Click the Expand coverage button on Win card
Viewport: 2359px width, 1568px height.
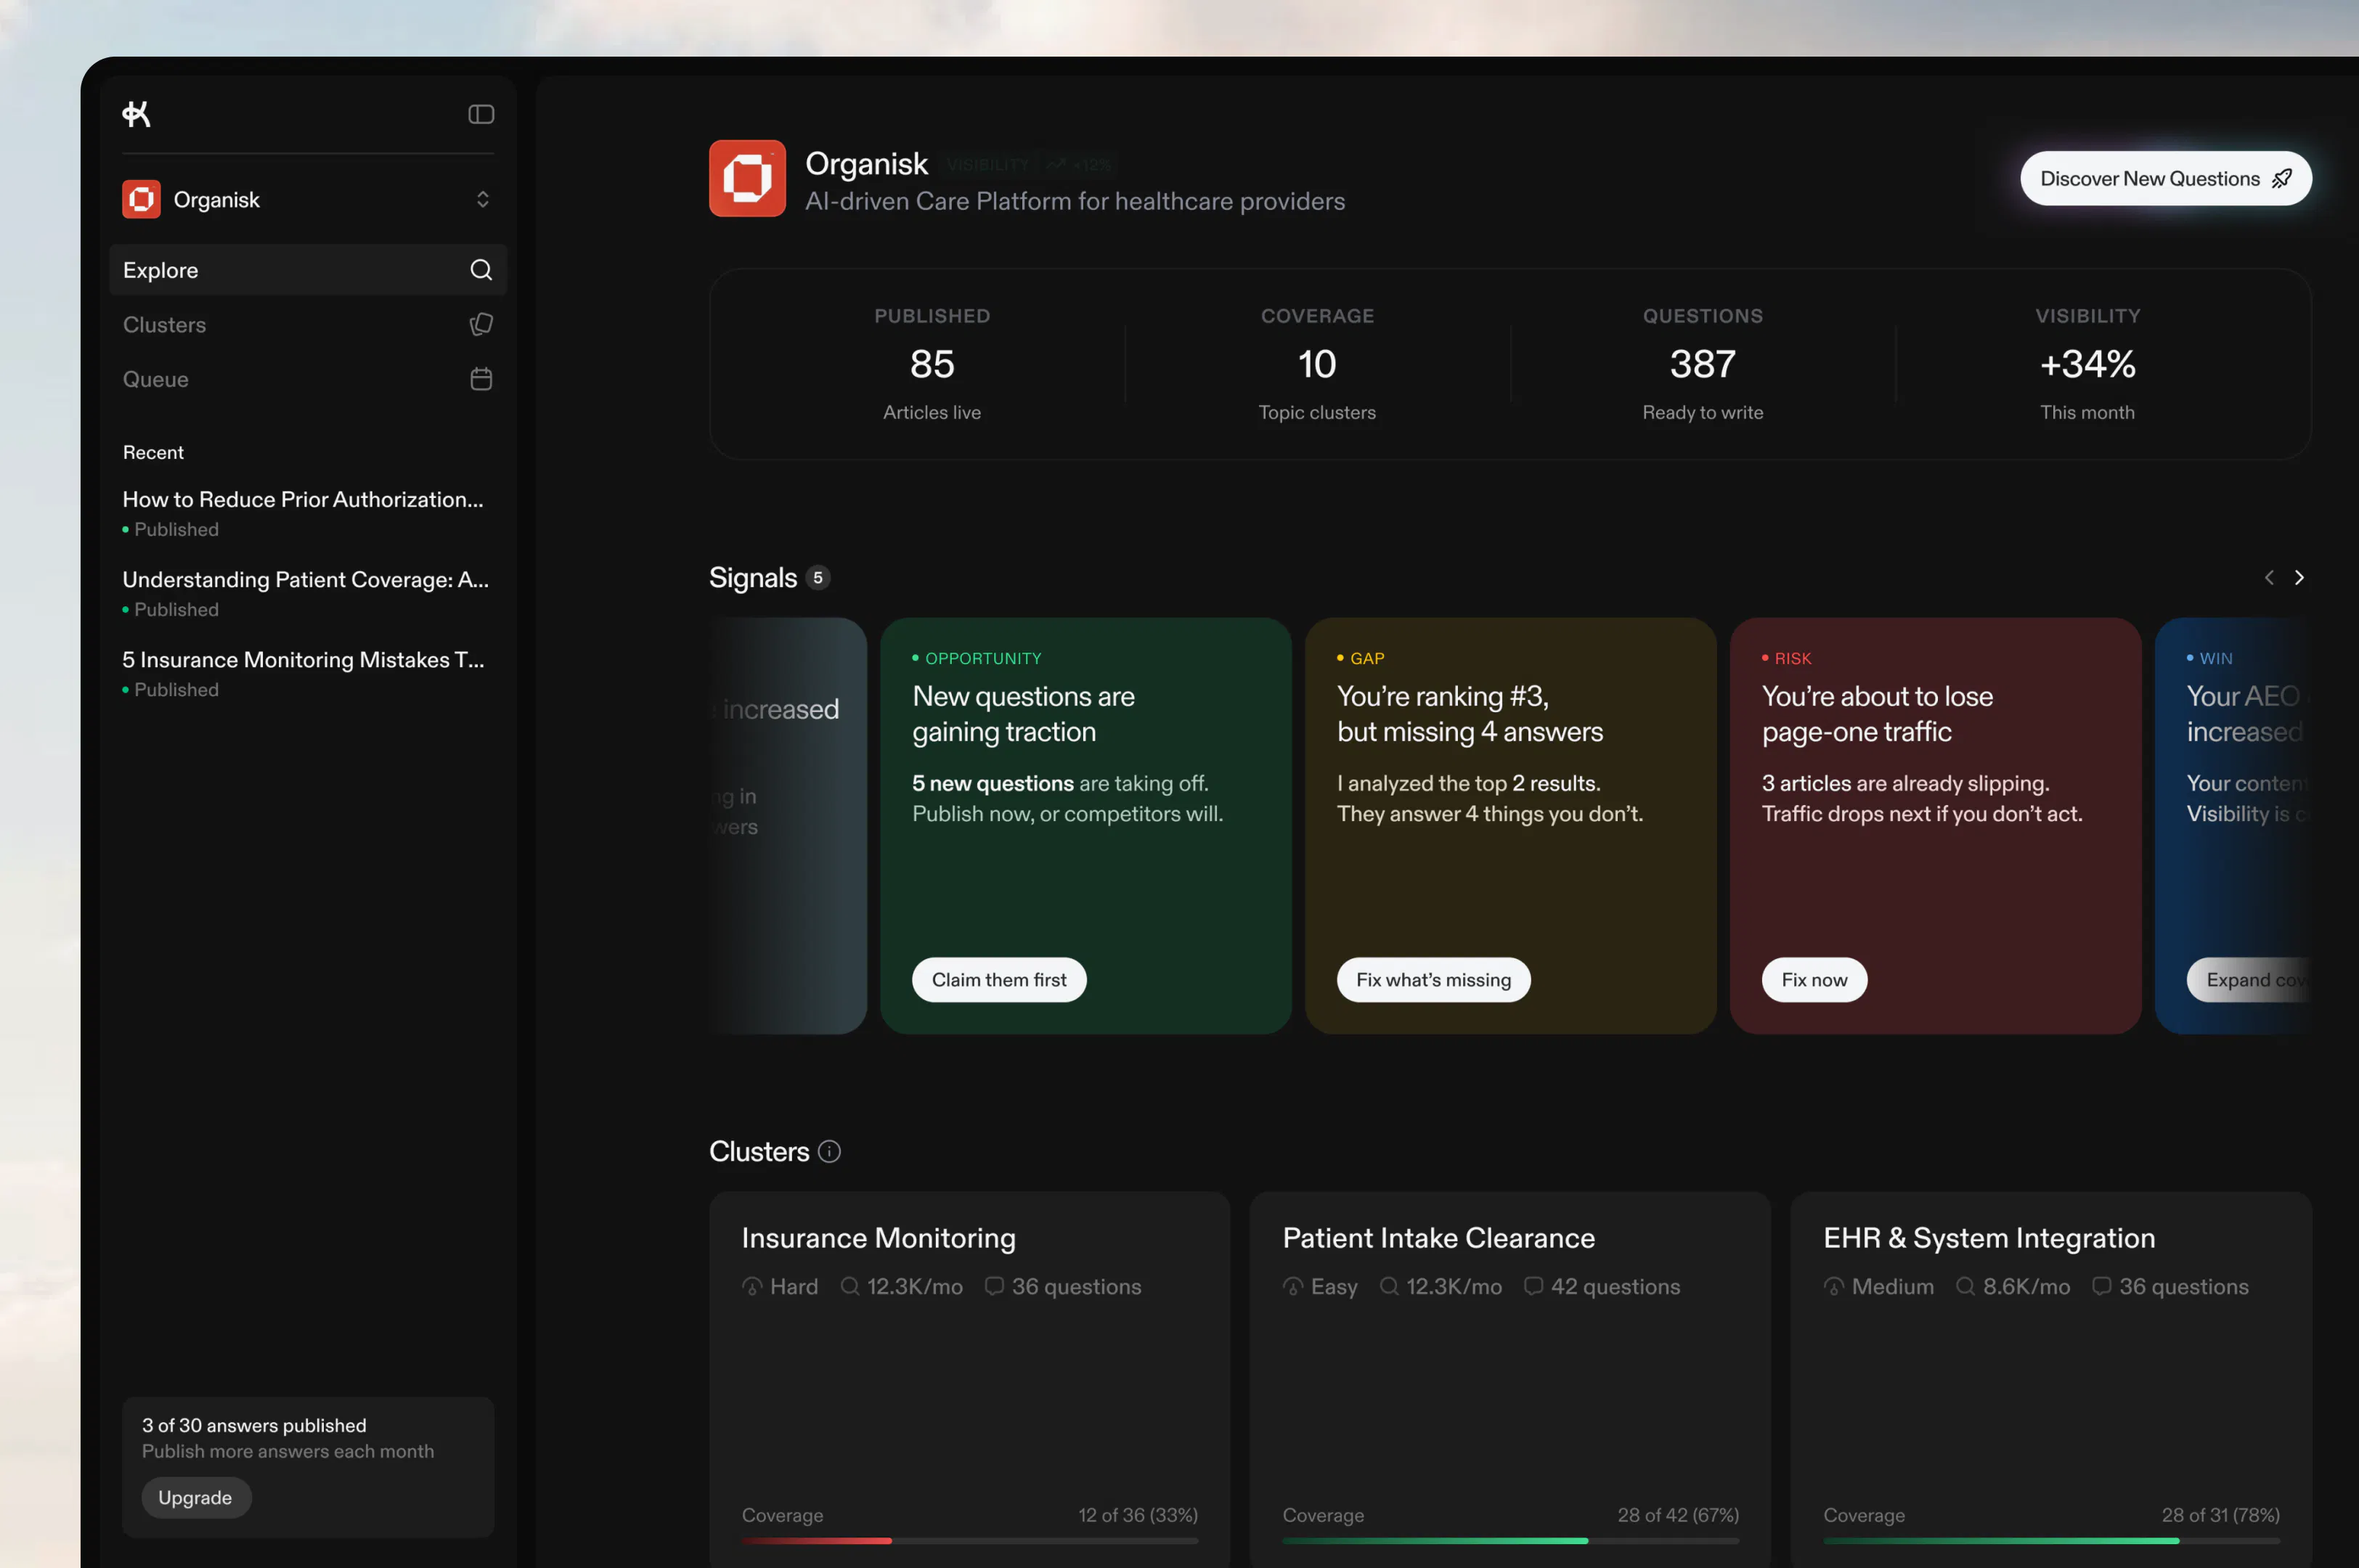(2249, 980)
